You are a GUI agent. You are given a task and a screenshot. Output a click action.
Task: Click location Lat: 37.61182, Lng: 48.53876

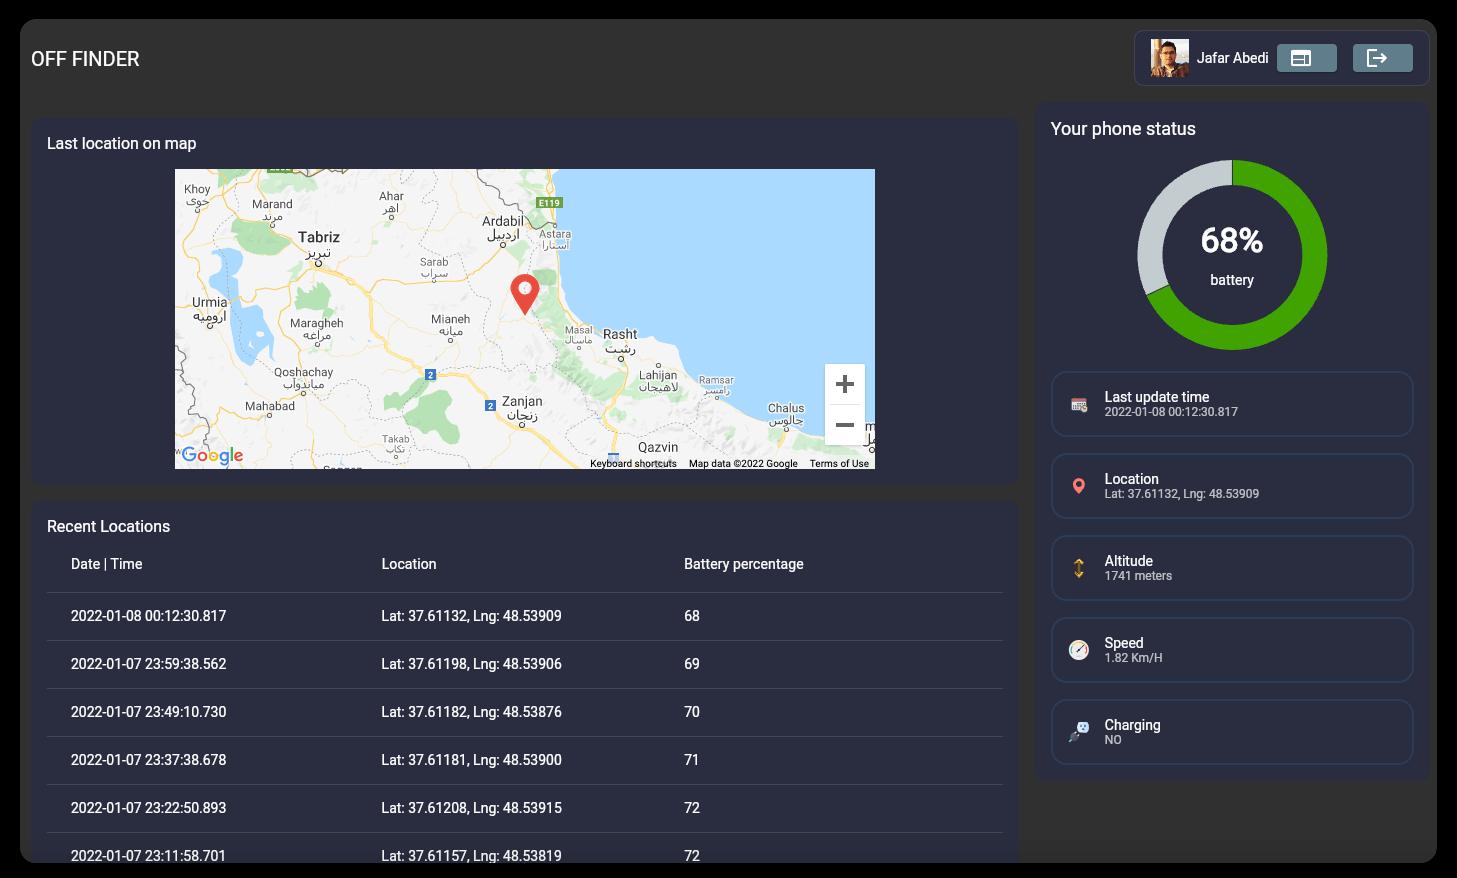tap(471, 712)
